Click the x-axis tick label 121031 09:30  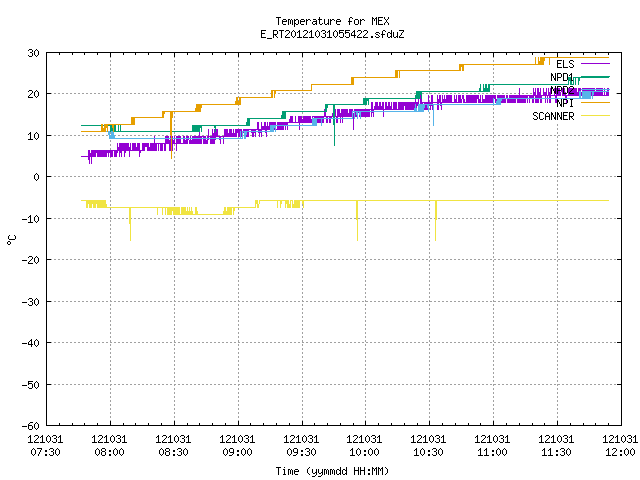coord(301,446)
